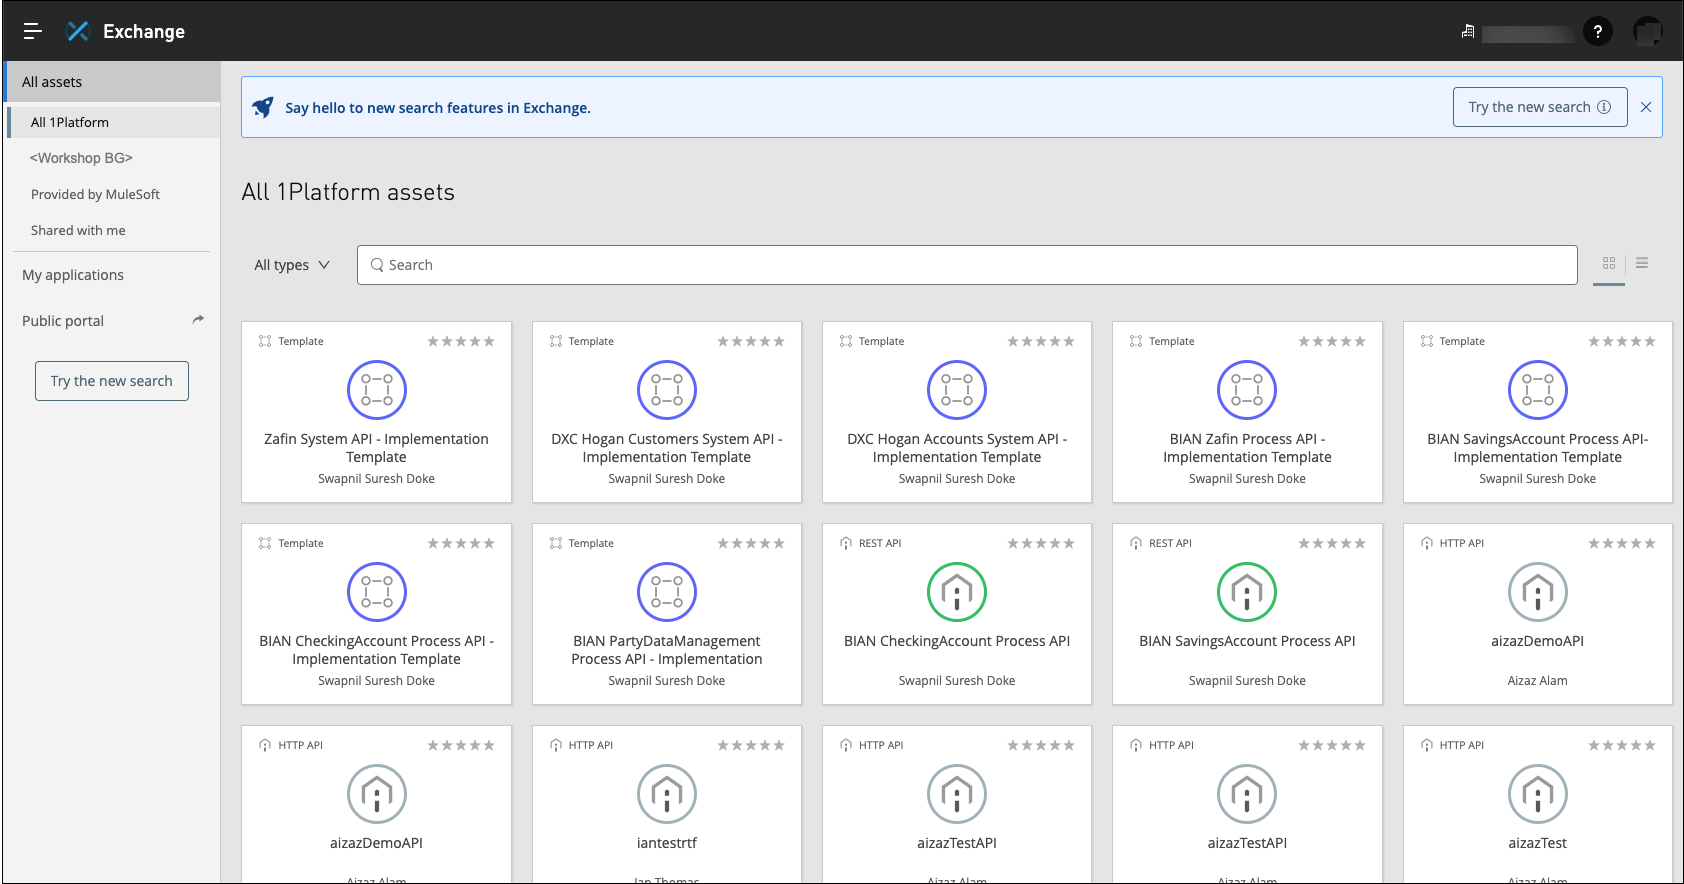Click Aizaz Alam under aizazDemoAPI second row
This screenshot has width=1684, height=884.
point(1538,681)
